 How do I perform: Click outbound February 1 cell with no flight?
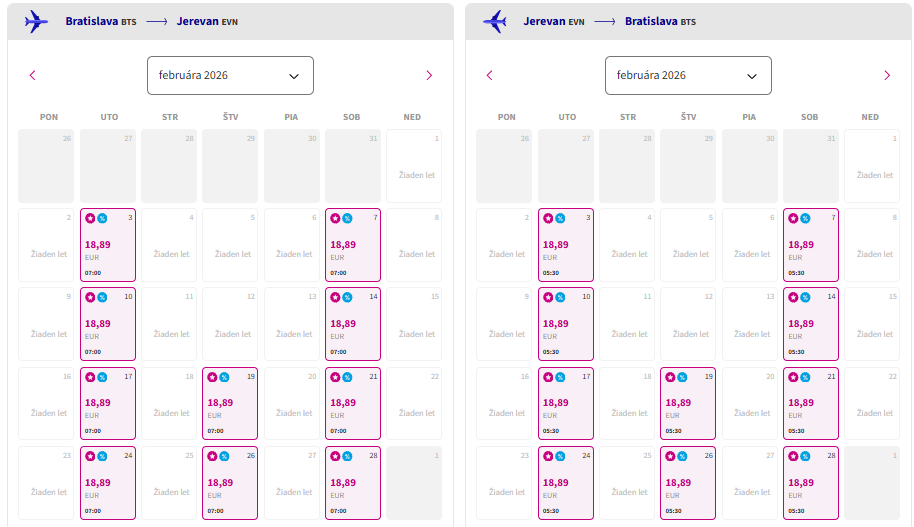(x=413, y=166)
